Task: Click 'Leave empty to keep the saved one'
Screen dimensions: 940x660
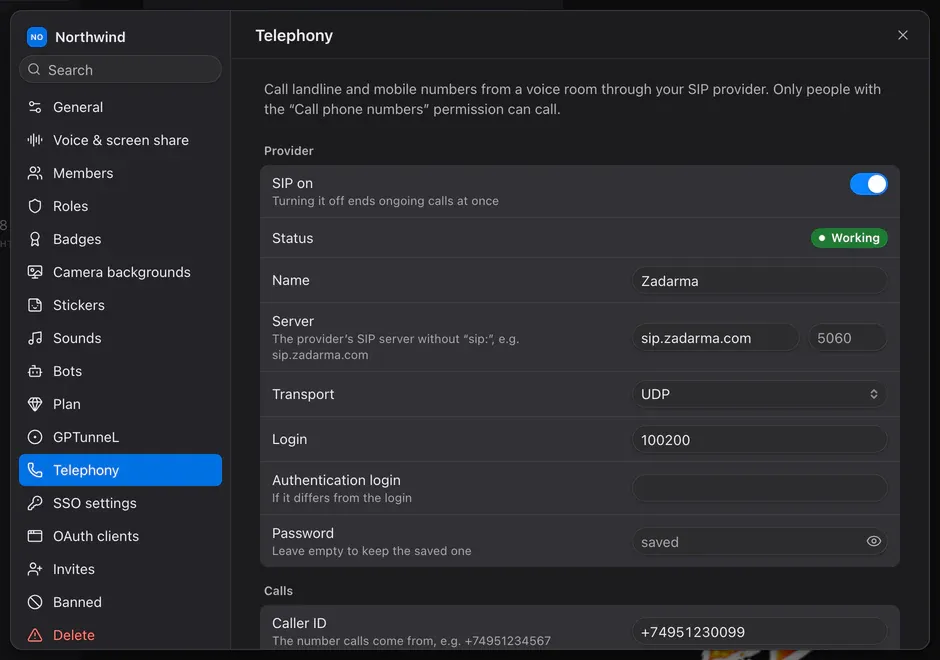Action: coord(371,551)
